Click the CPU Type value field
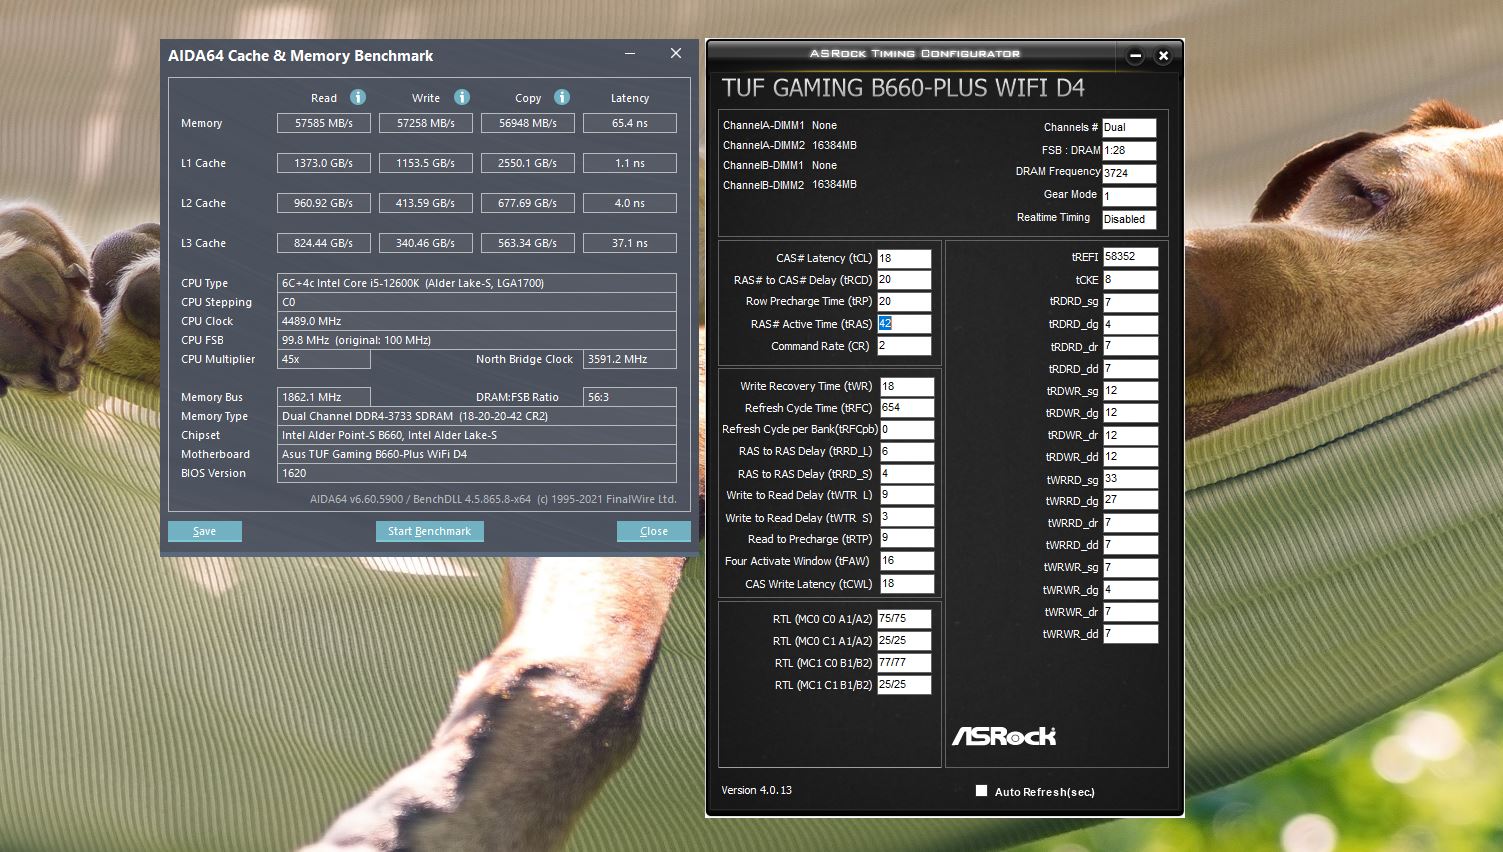The width and height of the screenshot is (1503, 852). (x=477, y=283)
